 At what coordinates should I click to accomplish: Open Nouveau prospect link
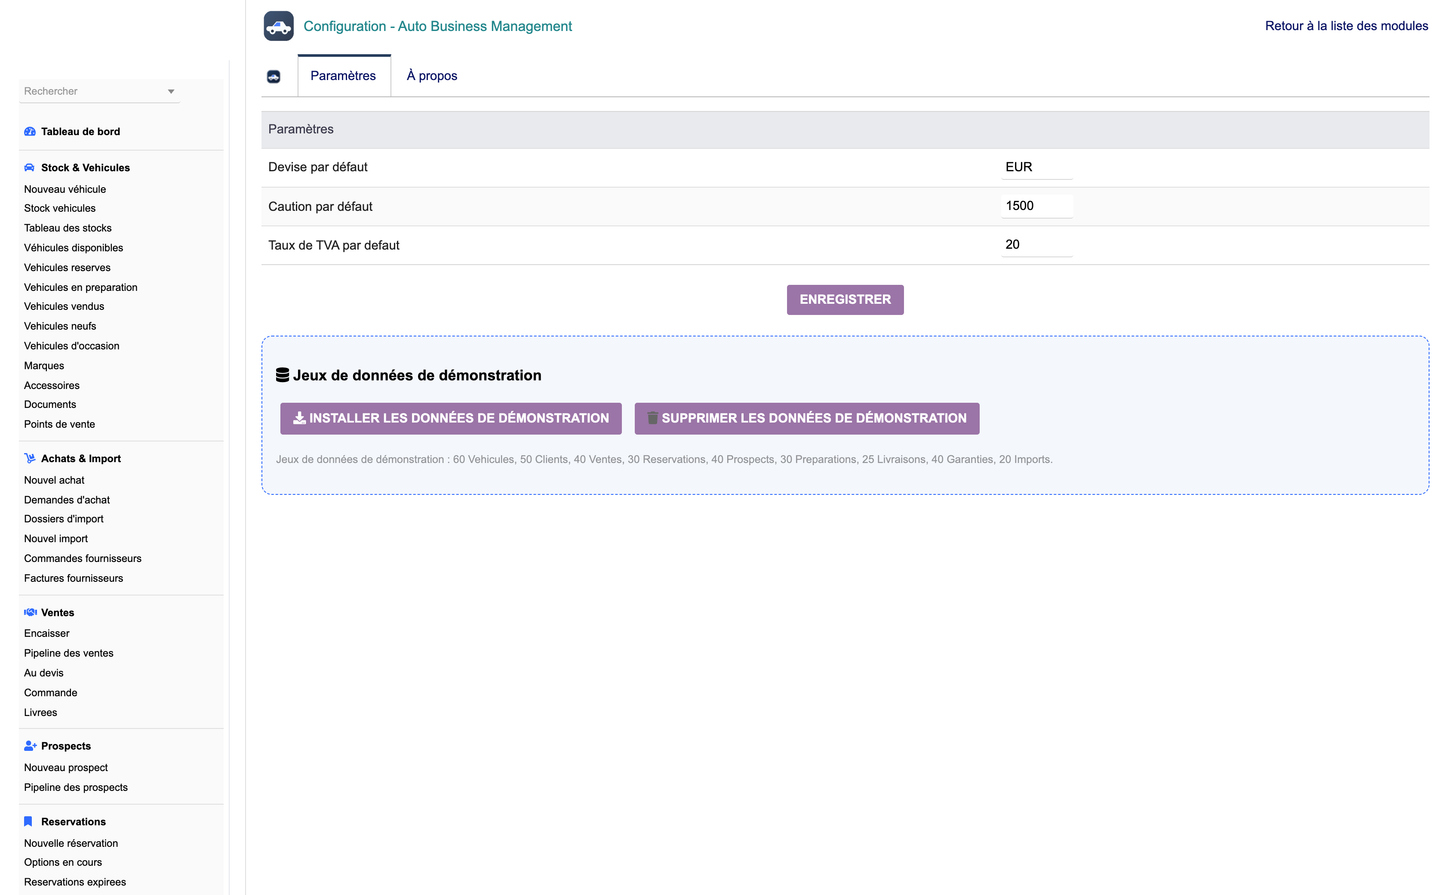pyautogui.click(x=66, y=768)
